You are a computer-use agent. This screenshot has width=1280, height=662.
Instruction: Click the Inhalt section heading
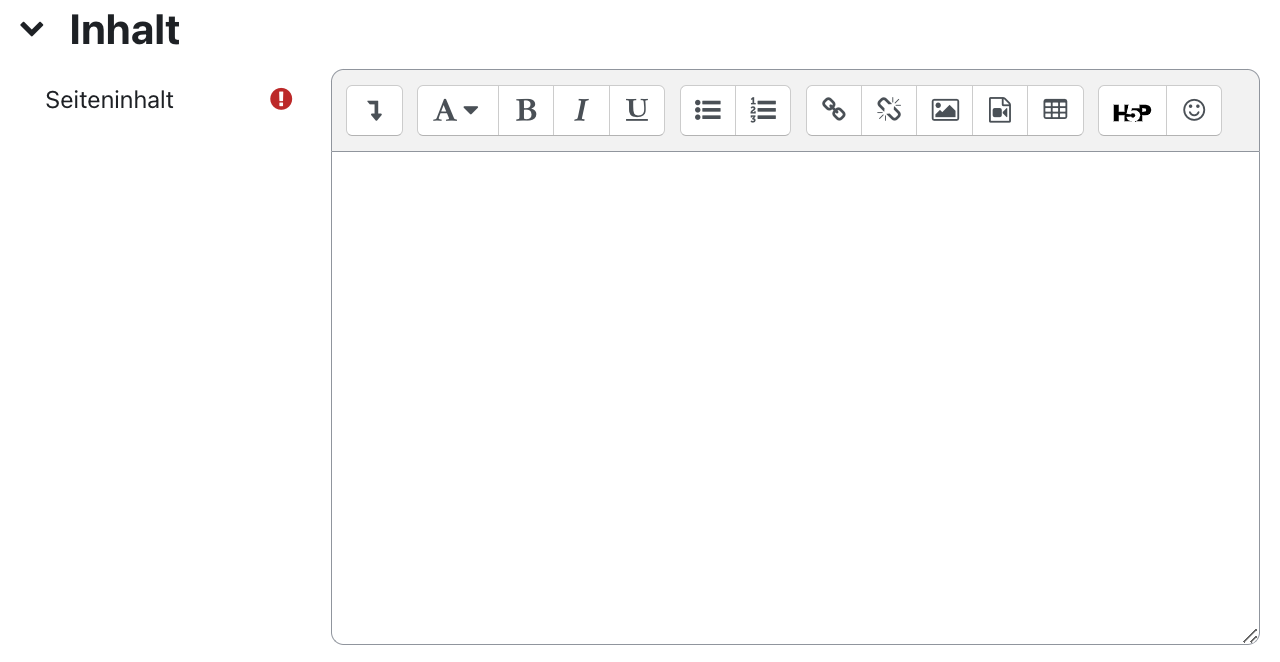123,29
